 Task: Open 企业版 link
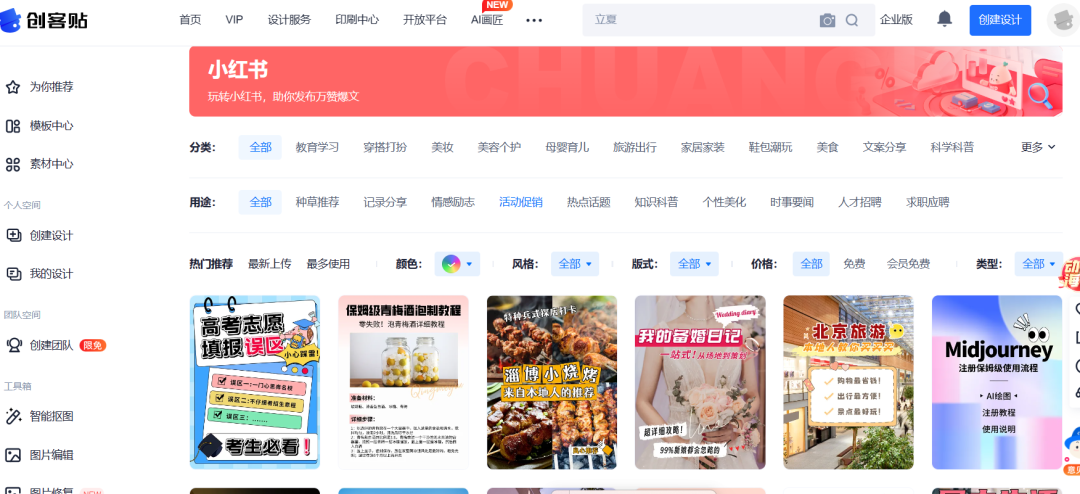896,20
